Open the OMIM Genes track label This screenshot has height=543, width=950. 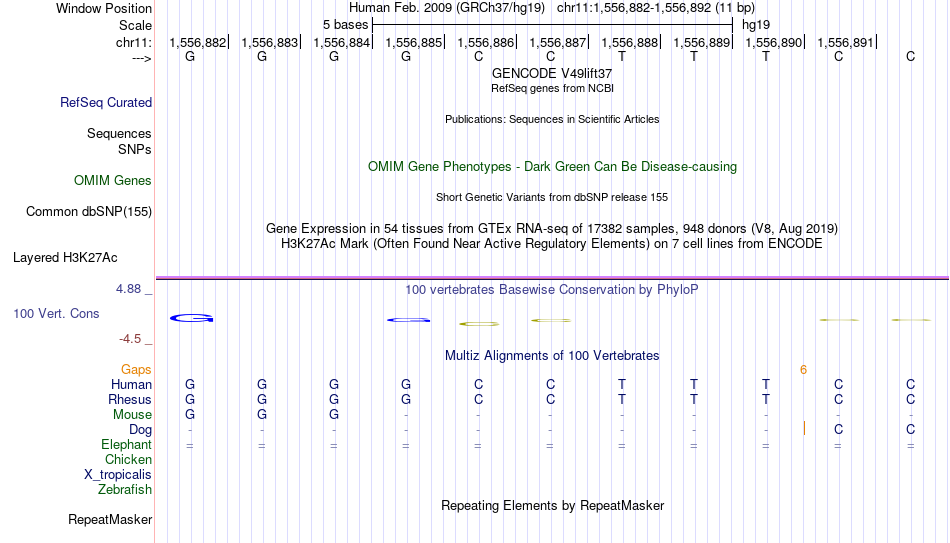(x=113, y=181)
